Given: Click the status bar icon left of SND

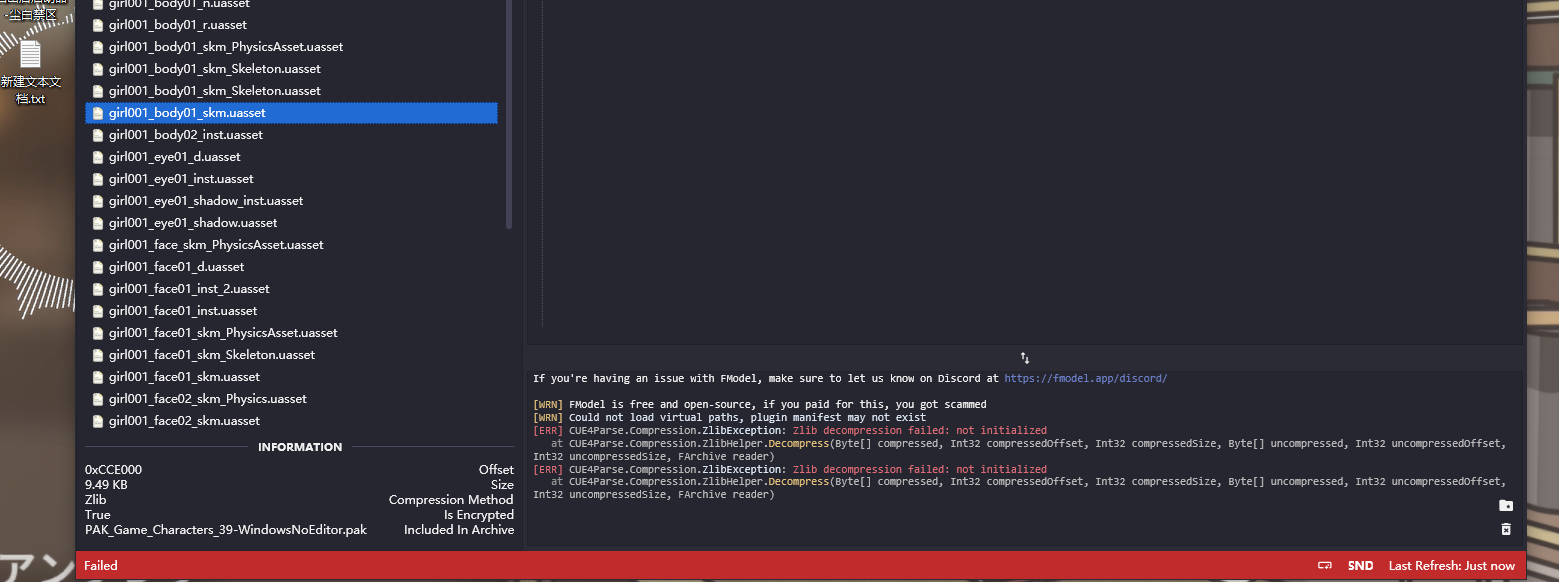Looking at the screenshot, I should point(1325,566).
